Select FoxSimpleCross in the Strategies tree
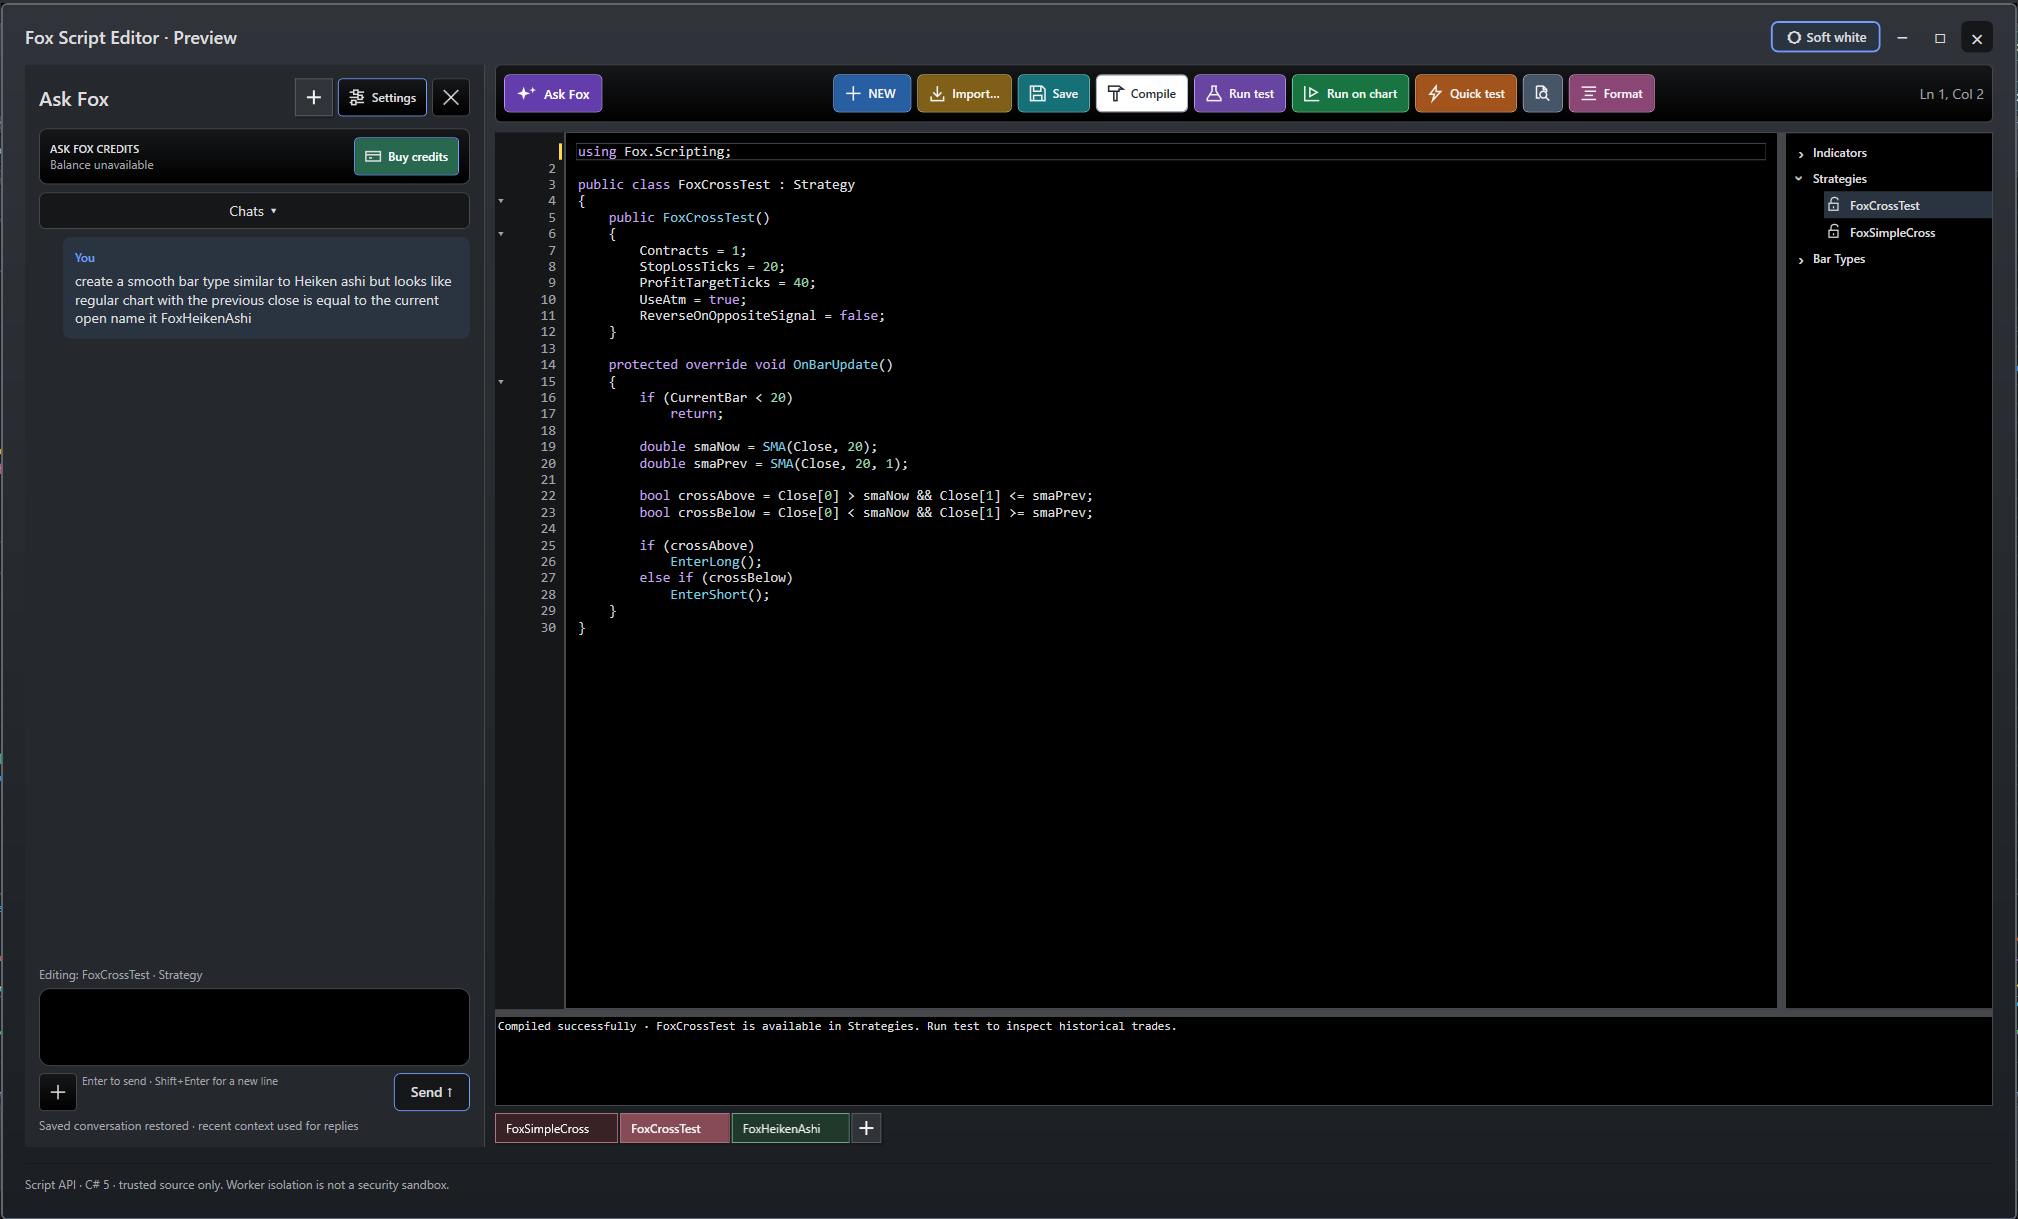The width and height of the screenshot is (2018, 1219). pos(1892,232)
